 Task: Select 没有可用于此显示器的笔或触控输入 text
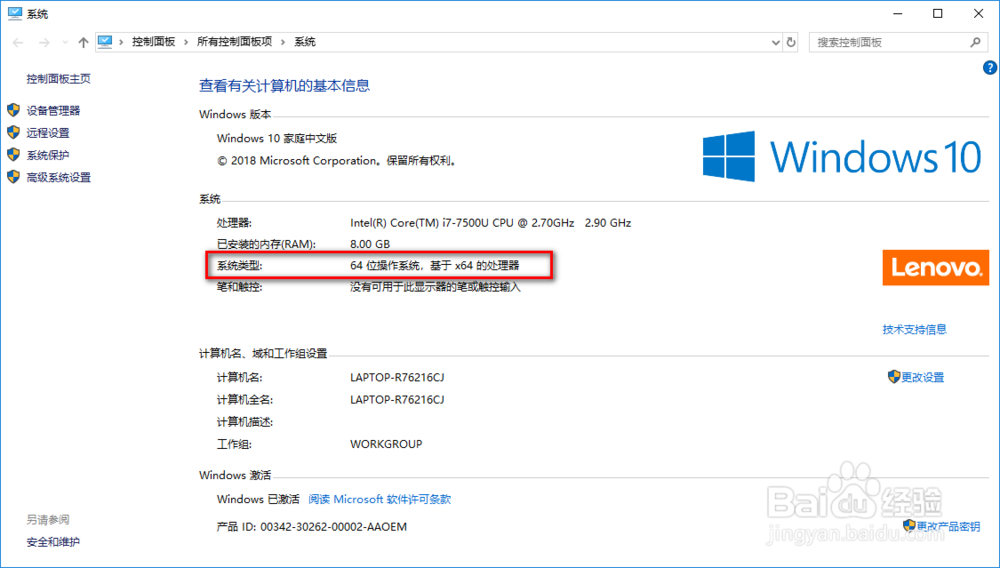435,288
